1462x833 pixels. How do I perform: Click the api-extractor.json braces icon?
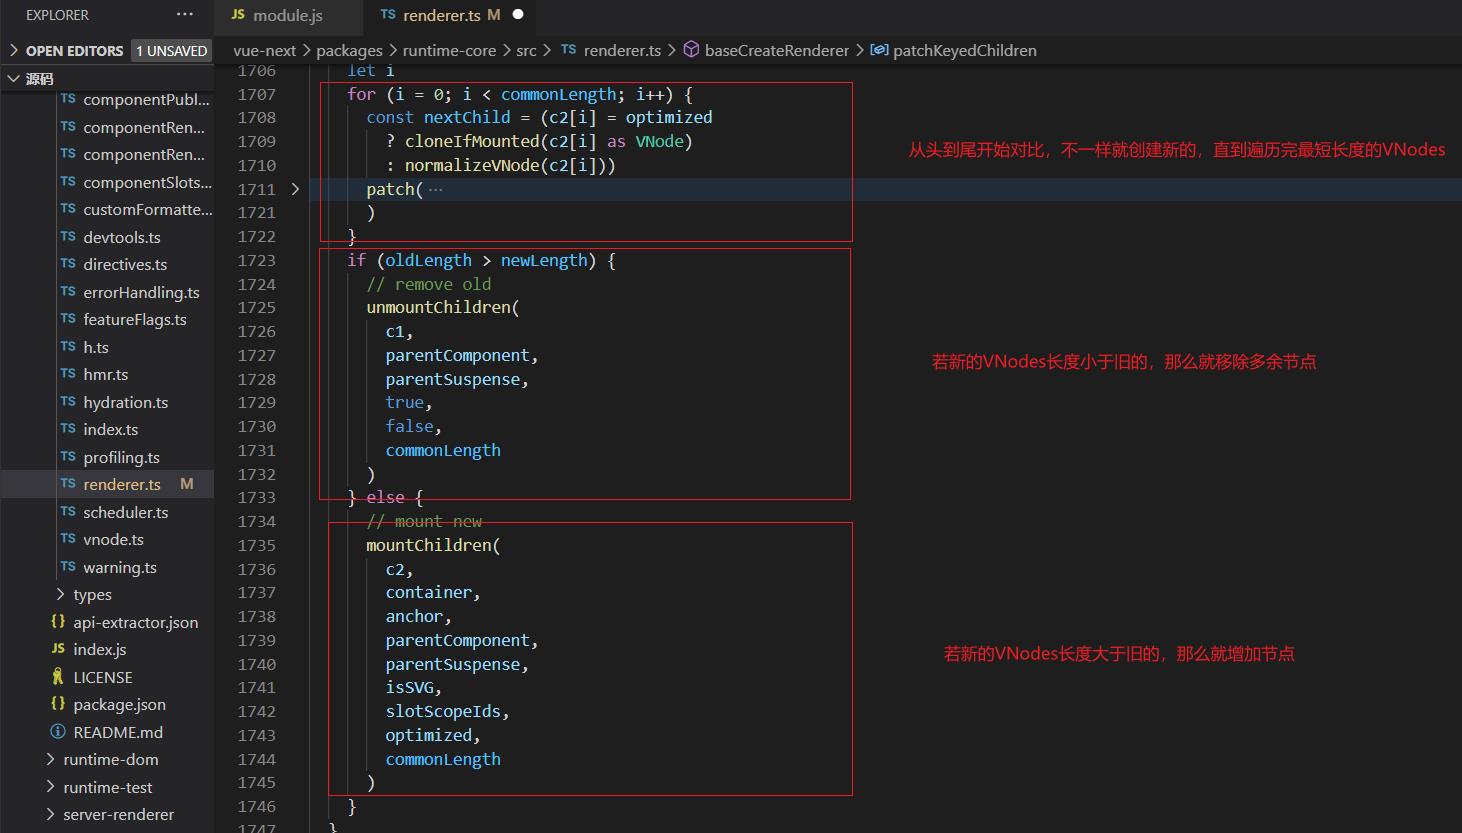[x=58, y=622]
